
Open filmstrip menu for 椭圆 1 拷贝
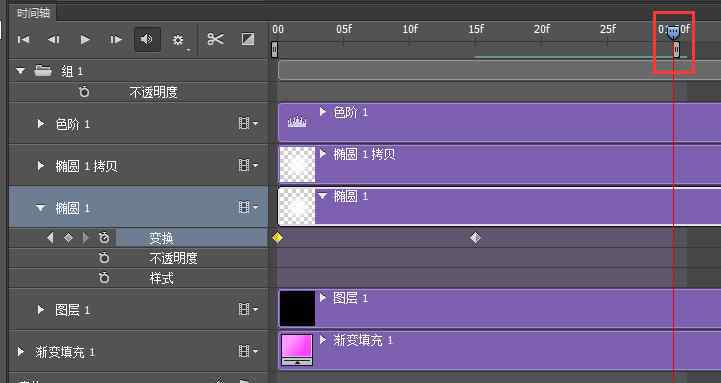click(248, 165)
